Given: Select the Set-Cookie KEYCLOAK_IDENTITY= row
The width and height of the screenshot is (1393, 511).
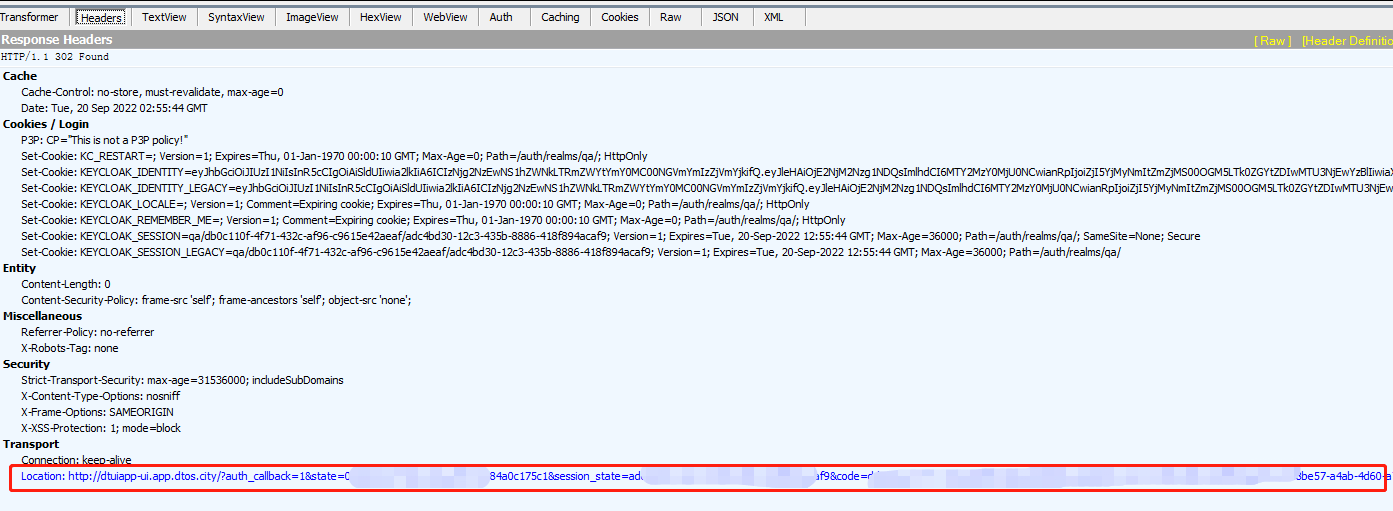Looking at the screenshot, I should pos(706,172).
